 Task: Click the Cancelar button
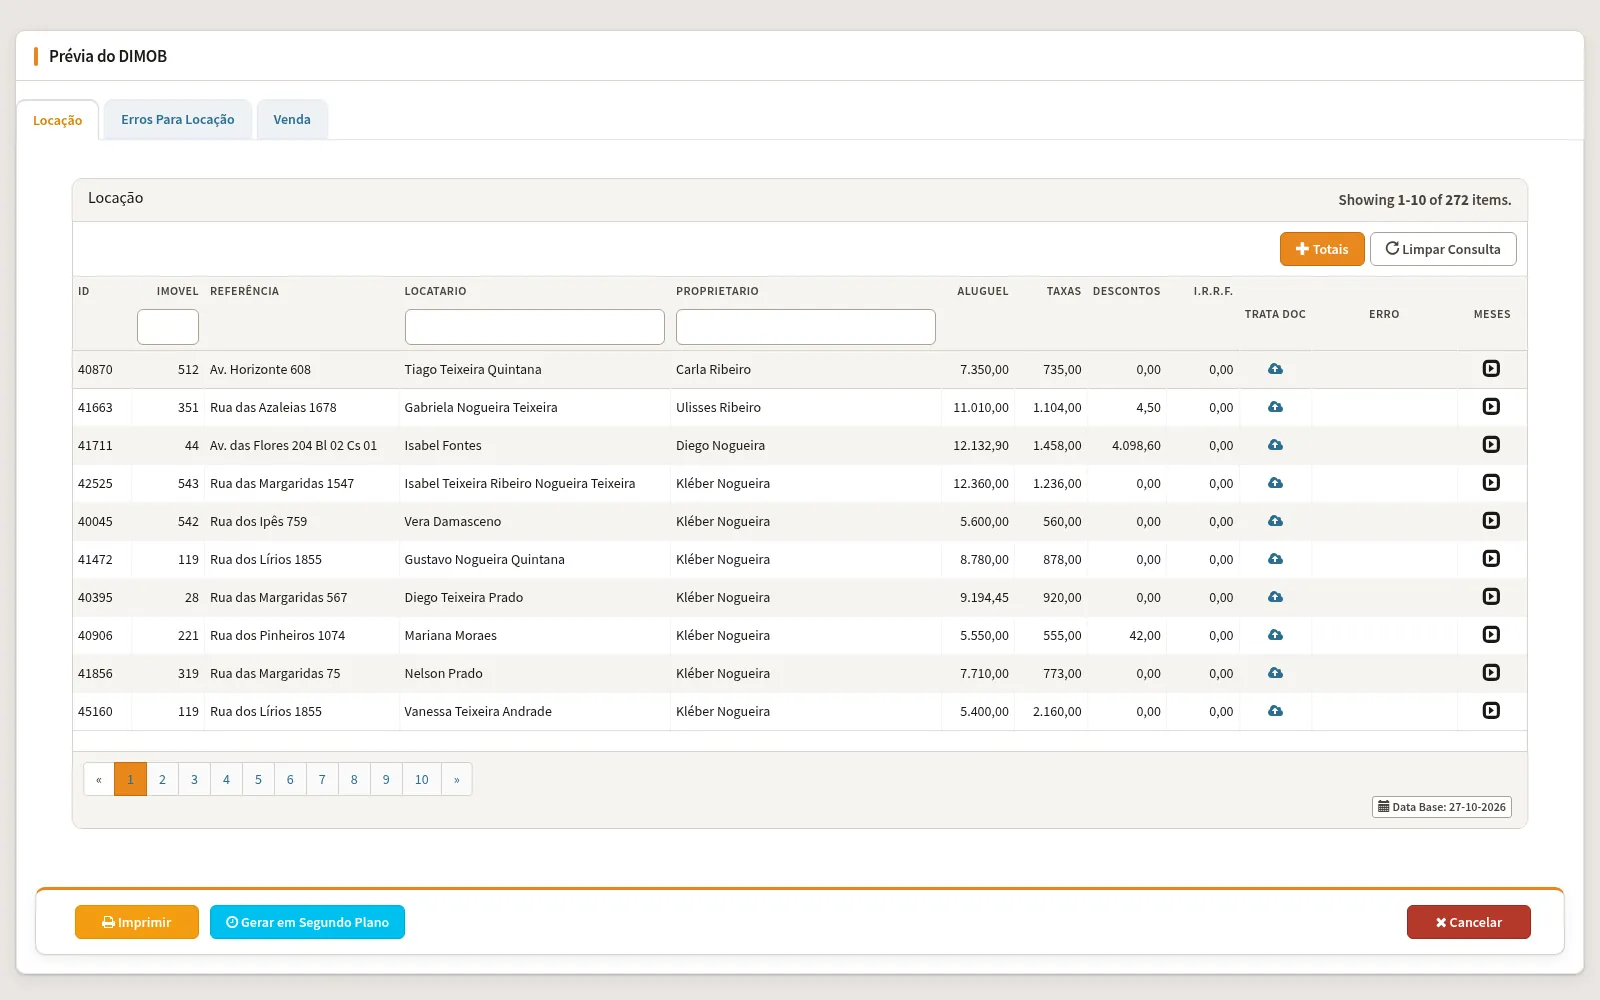(1469, 922)
